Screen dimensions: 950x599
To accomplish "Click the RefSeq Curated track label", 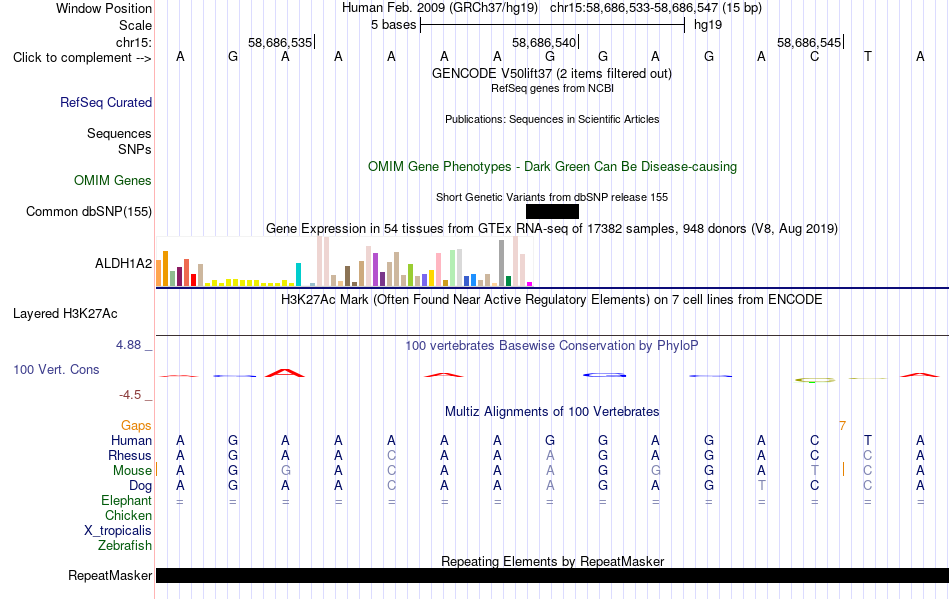I will [106, 102].
